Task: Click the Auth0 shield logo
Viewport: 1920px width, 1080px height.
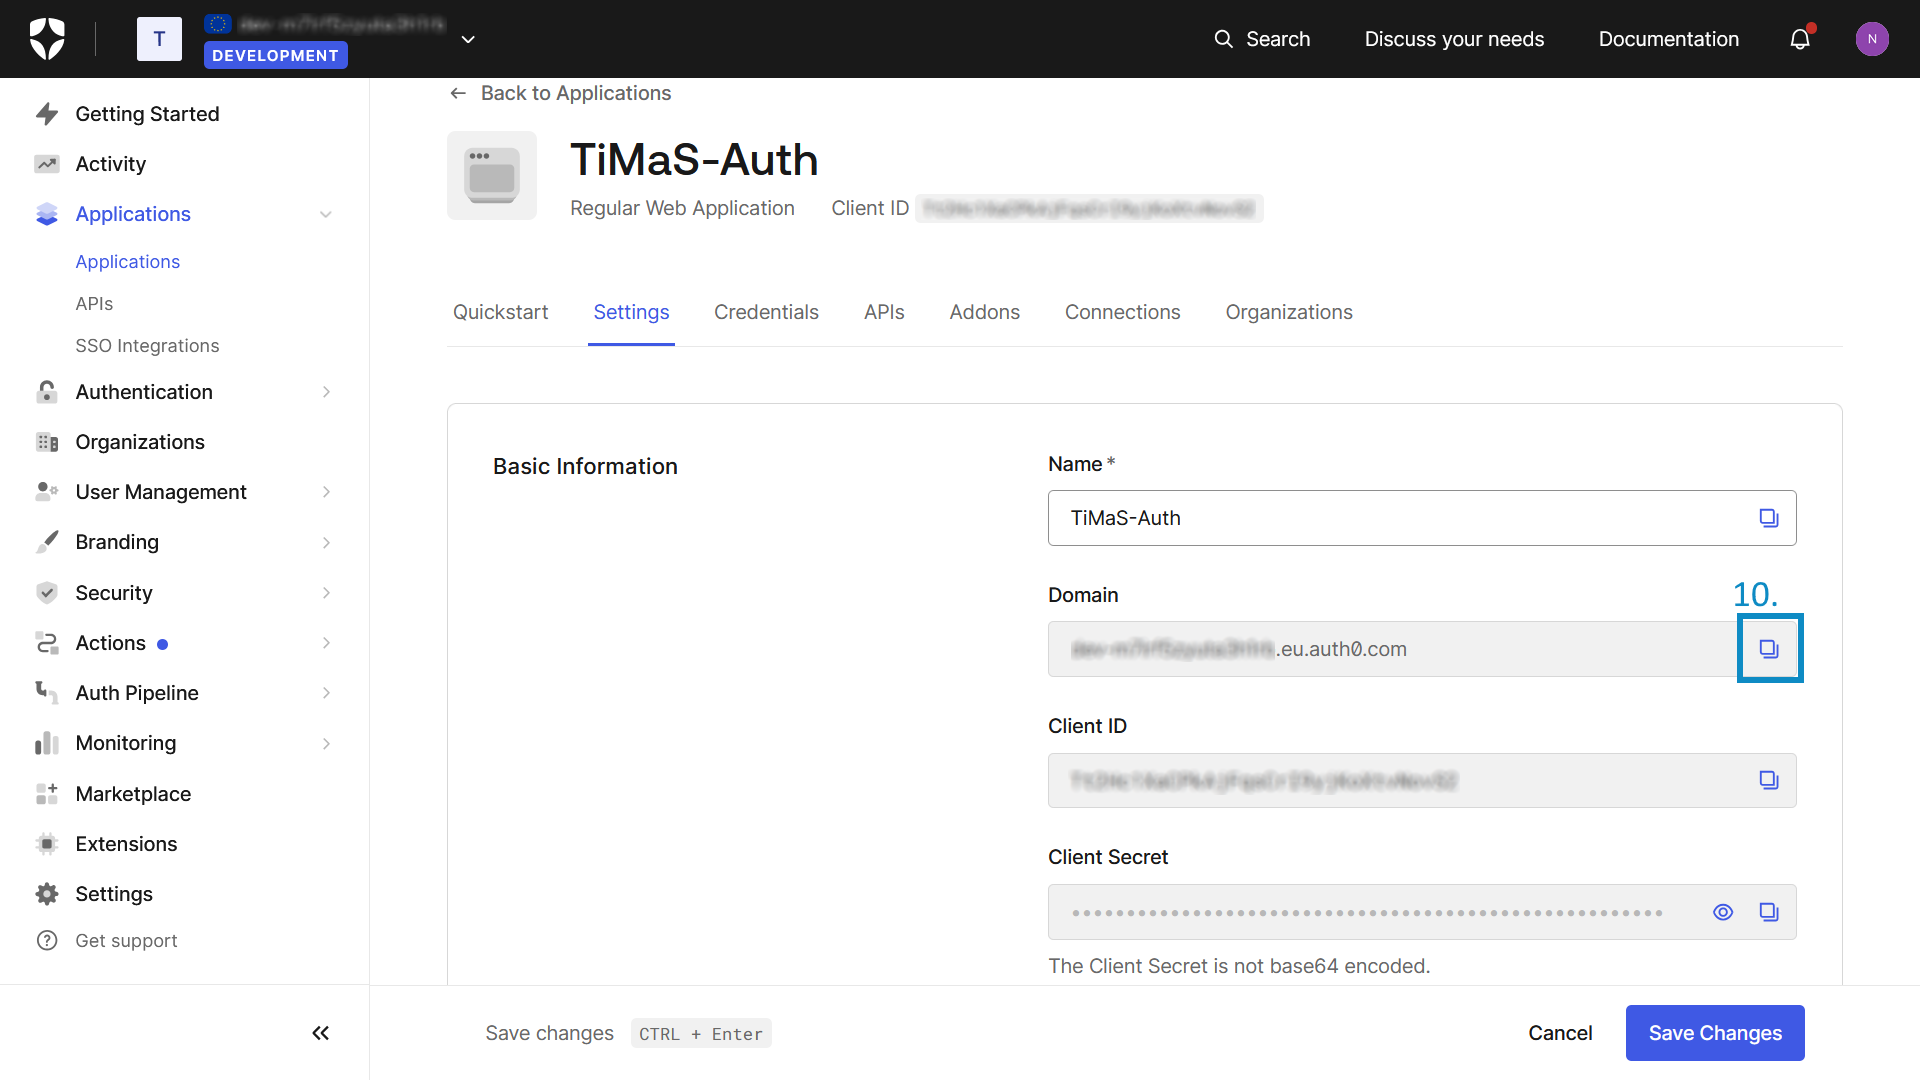Action: [x=47, y=39]
